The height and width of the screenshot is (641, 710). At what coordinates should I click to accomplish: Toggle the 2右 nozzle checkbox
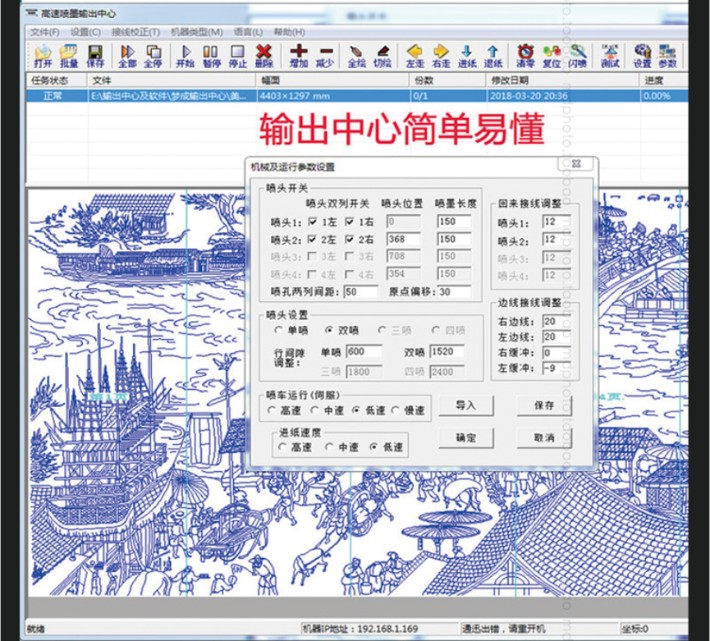350,240
